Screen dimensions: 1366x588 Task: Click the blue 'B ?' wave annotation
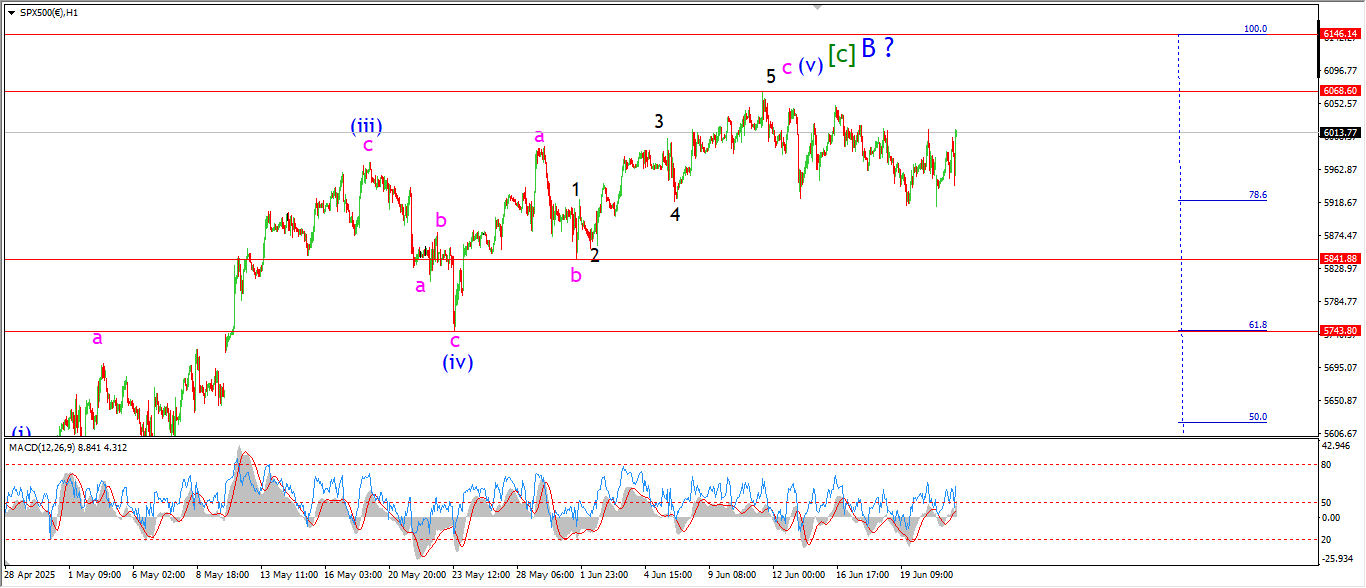877,48
